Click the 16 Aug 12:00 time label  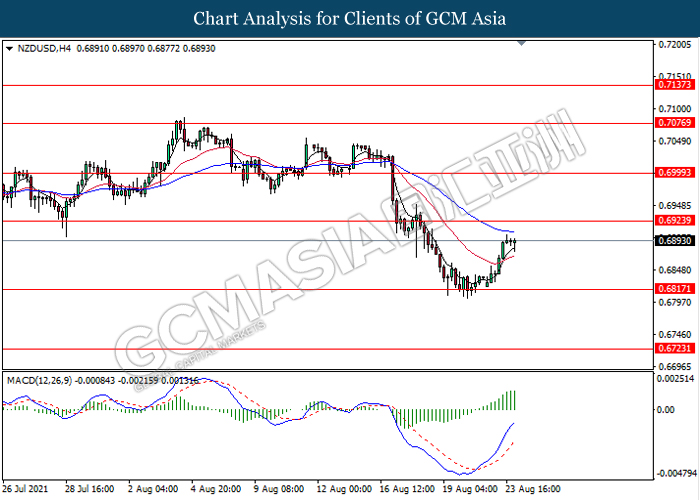pyautogui.click(x=407, y=489)
